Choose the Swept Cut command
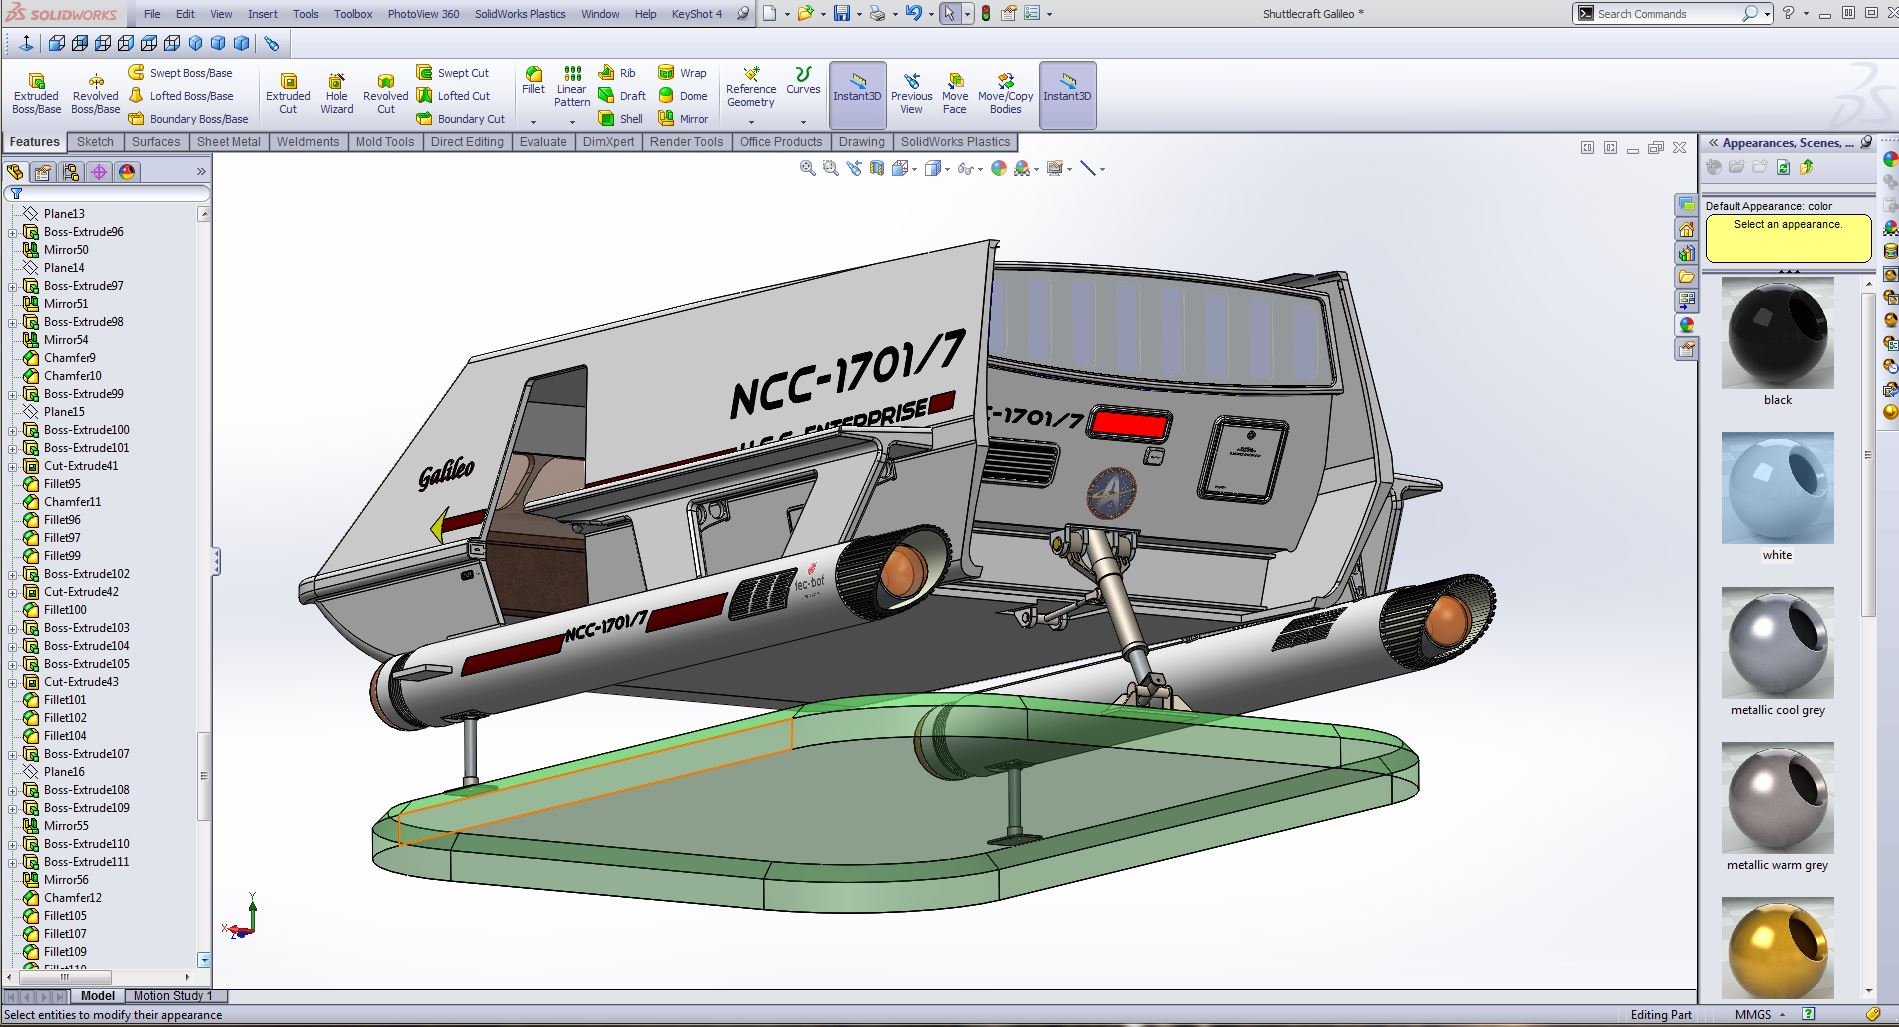Screen dimensions: 1899x1027 point(453,73)
